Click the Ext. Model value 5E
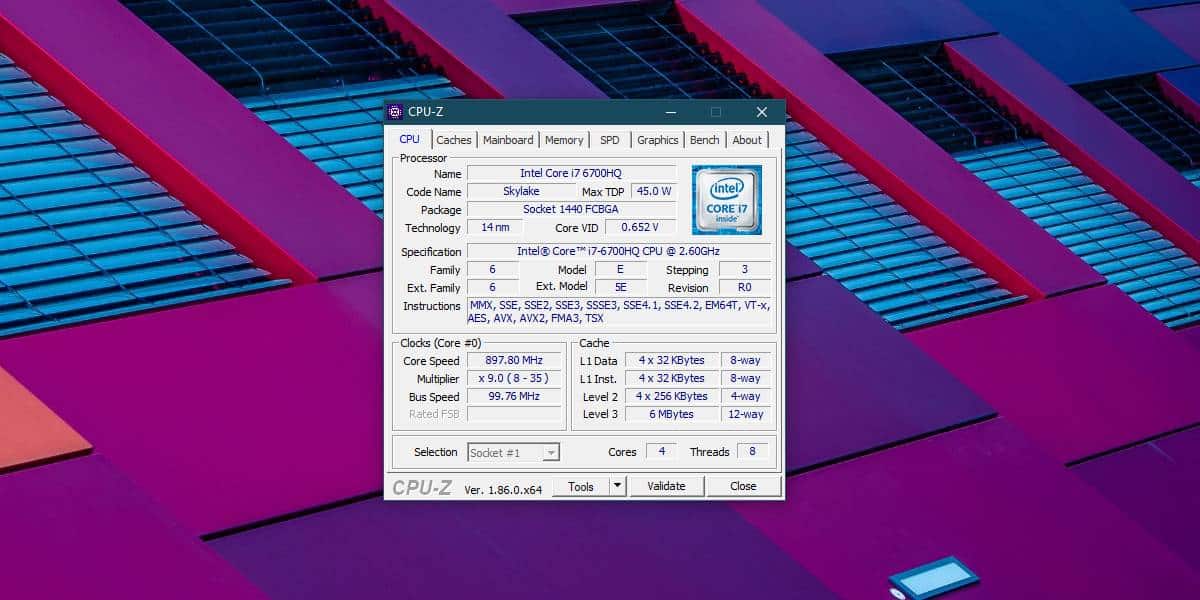 [621, 287]
